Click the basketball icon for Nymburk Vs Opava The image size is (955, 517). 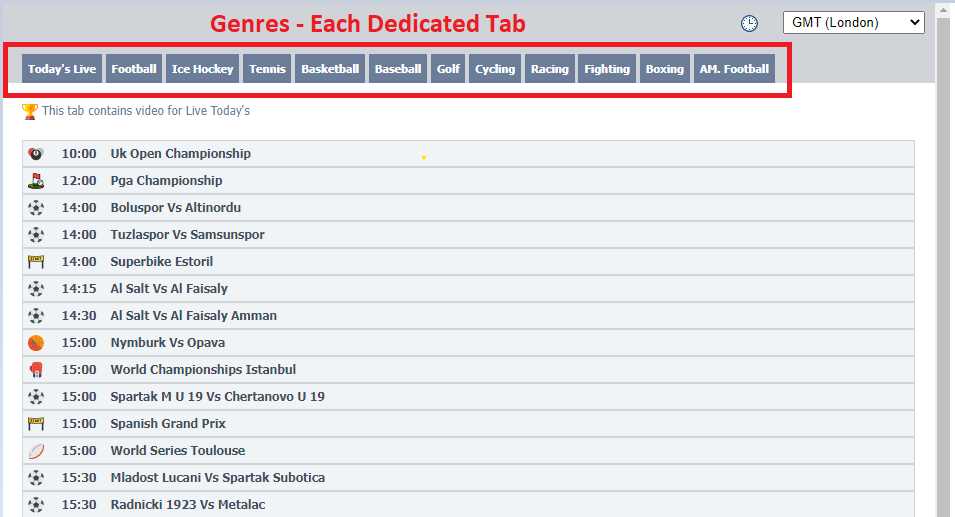[36, 343]
